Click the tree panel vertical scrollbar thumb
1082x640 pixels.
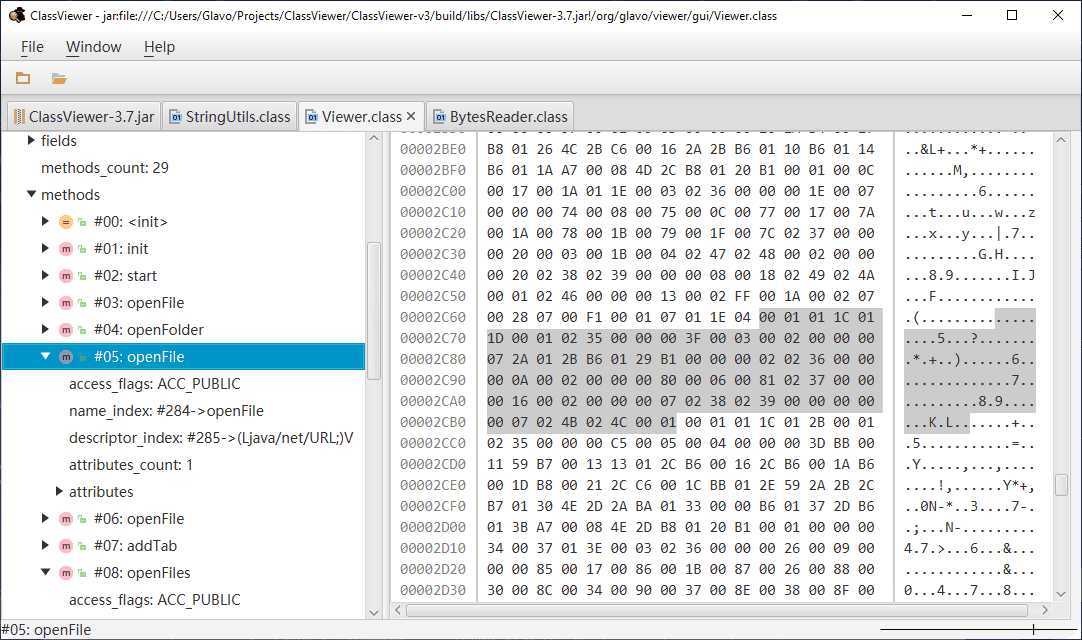(x=373, y=311)
